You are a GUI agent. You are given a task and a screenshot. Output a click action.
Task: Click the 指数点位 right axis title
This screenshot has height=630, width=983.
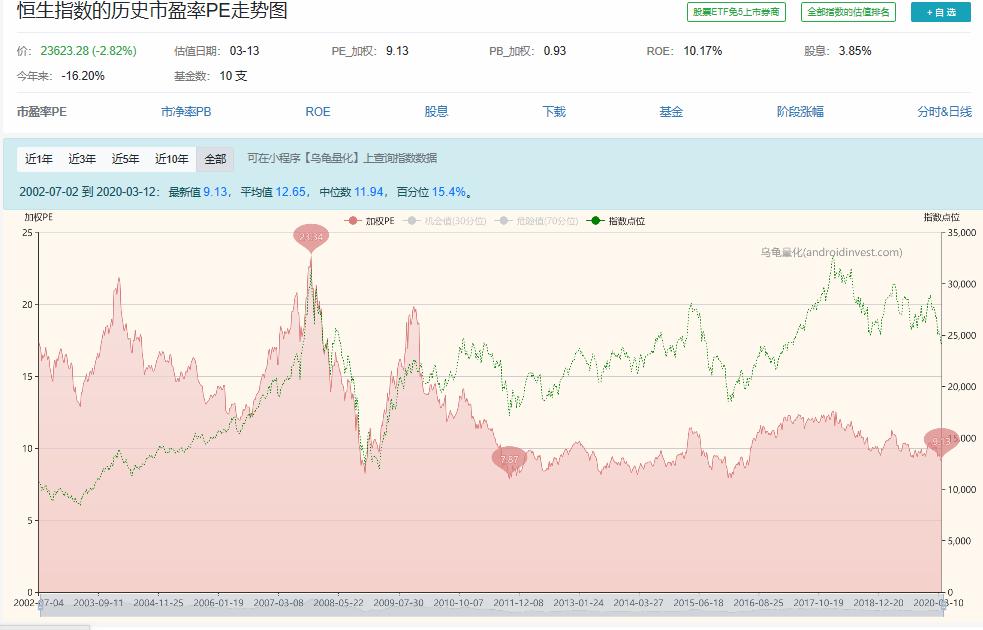coord(942,217)
